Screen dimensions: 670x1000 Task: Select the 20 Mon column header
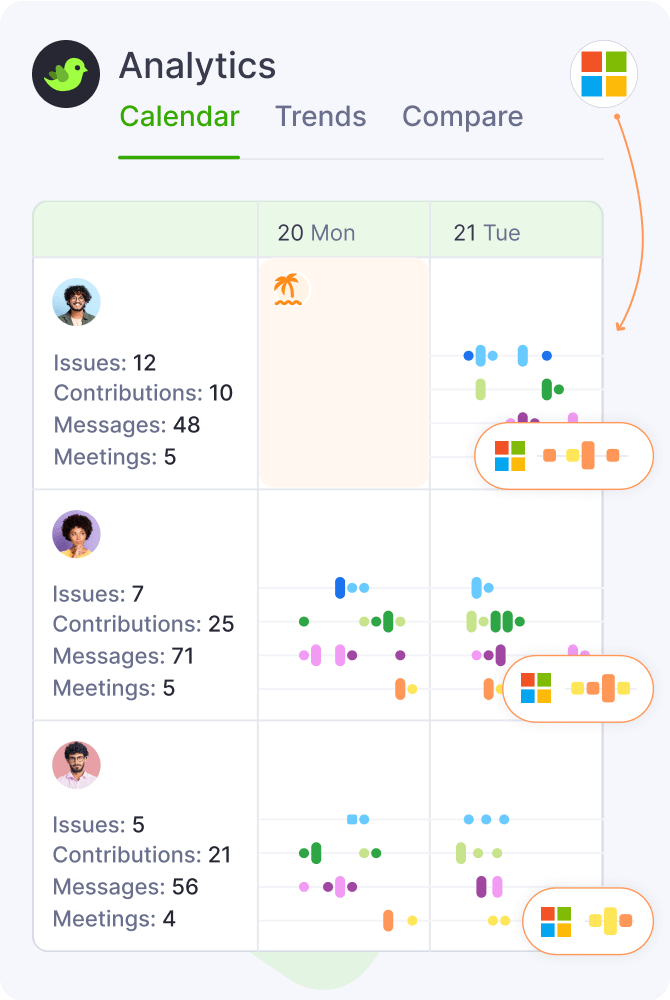click(316, 233)
